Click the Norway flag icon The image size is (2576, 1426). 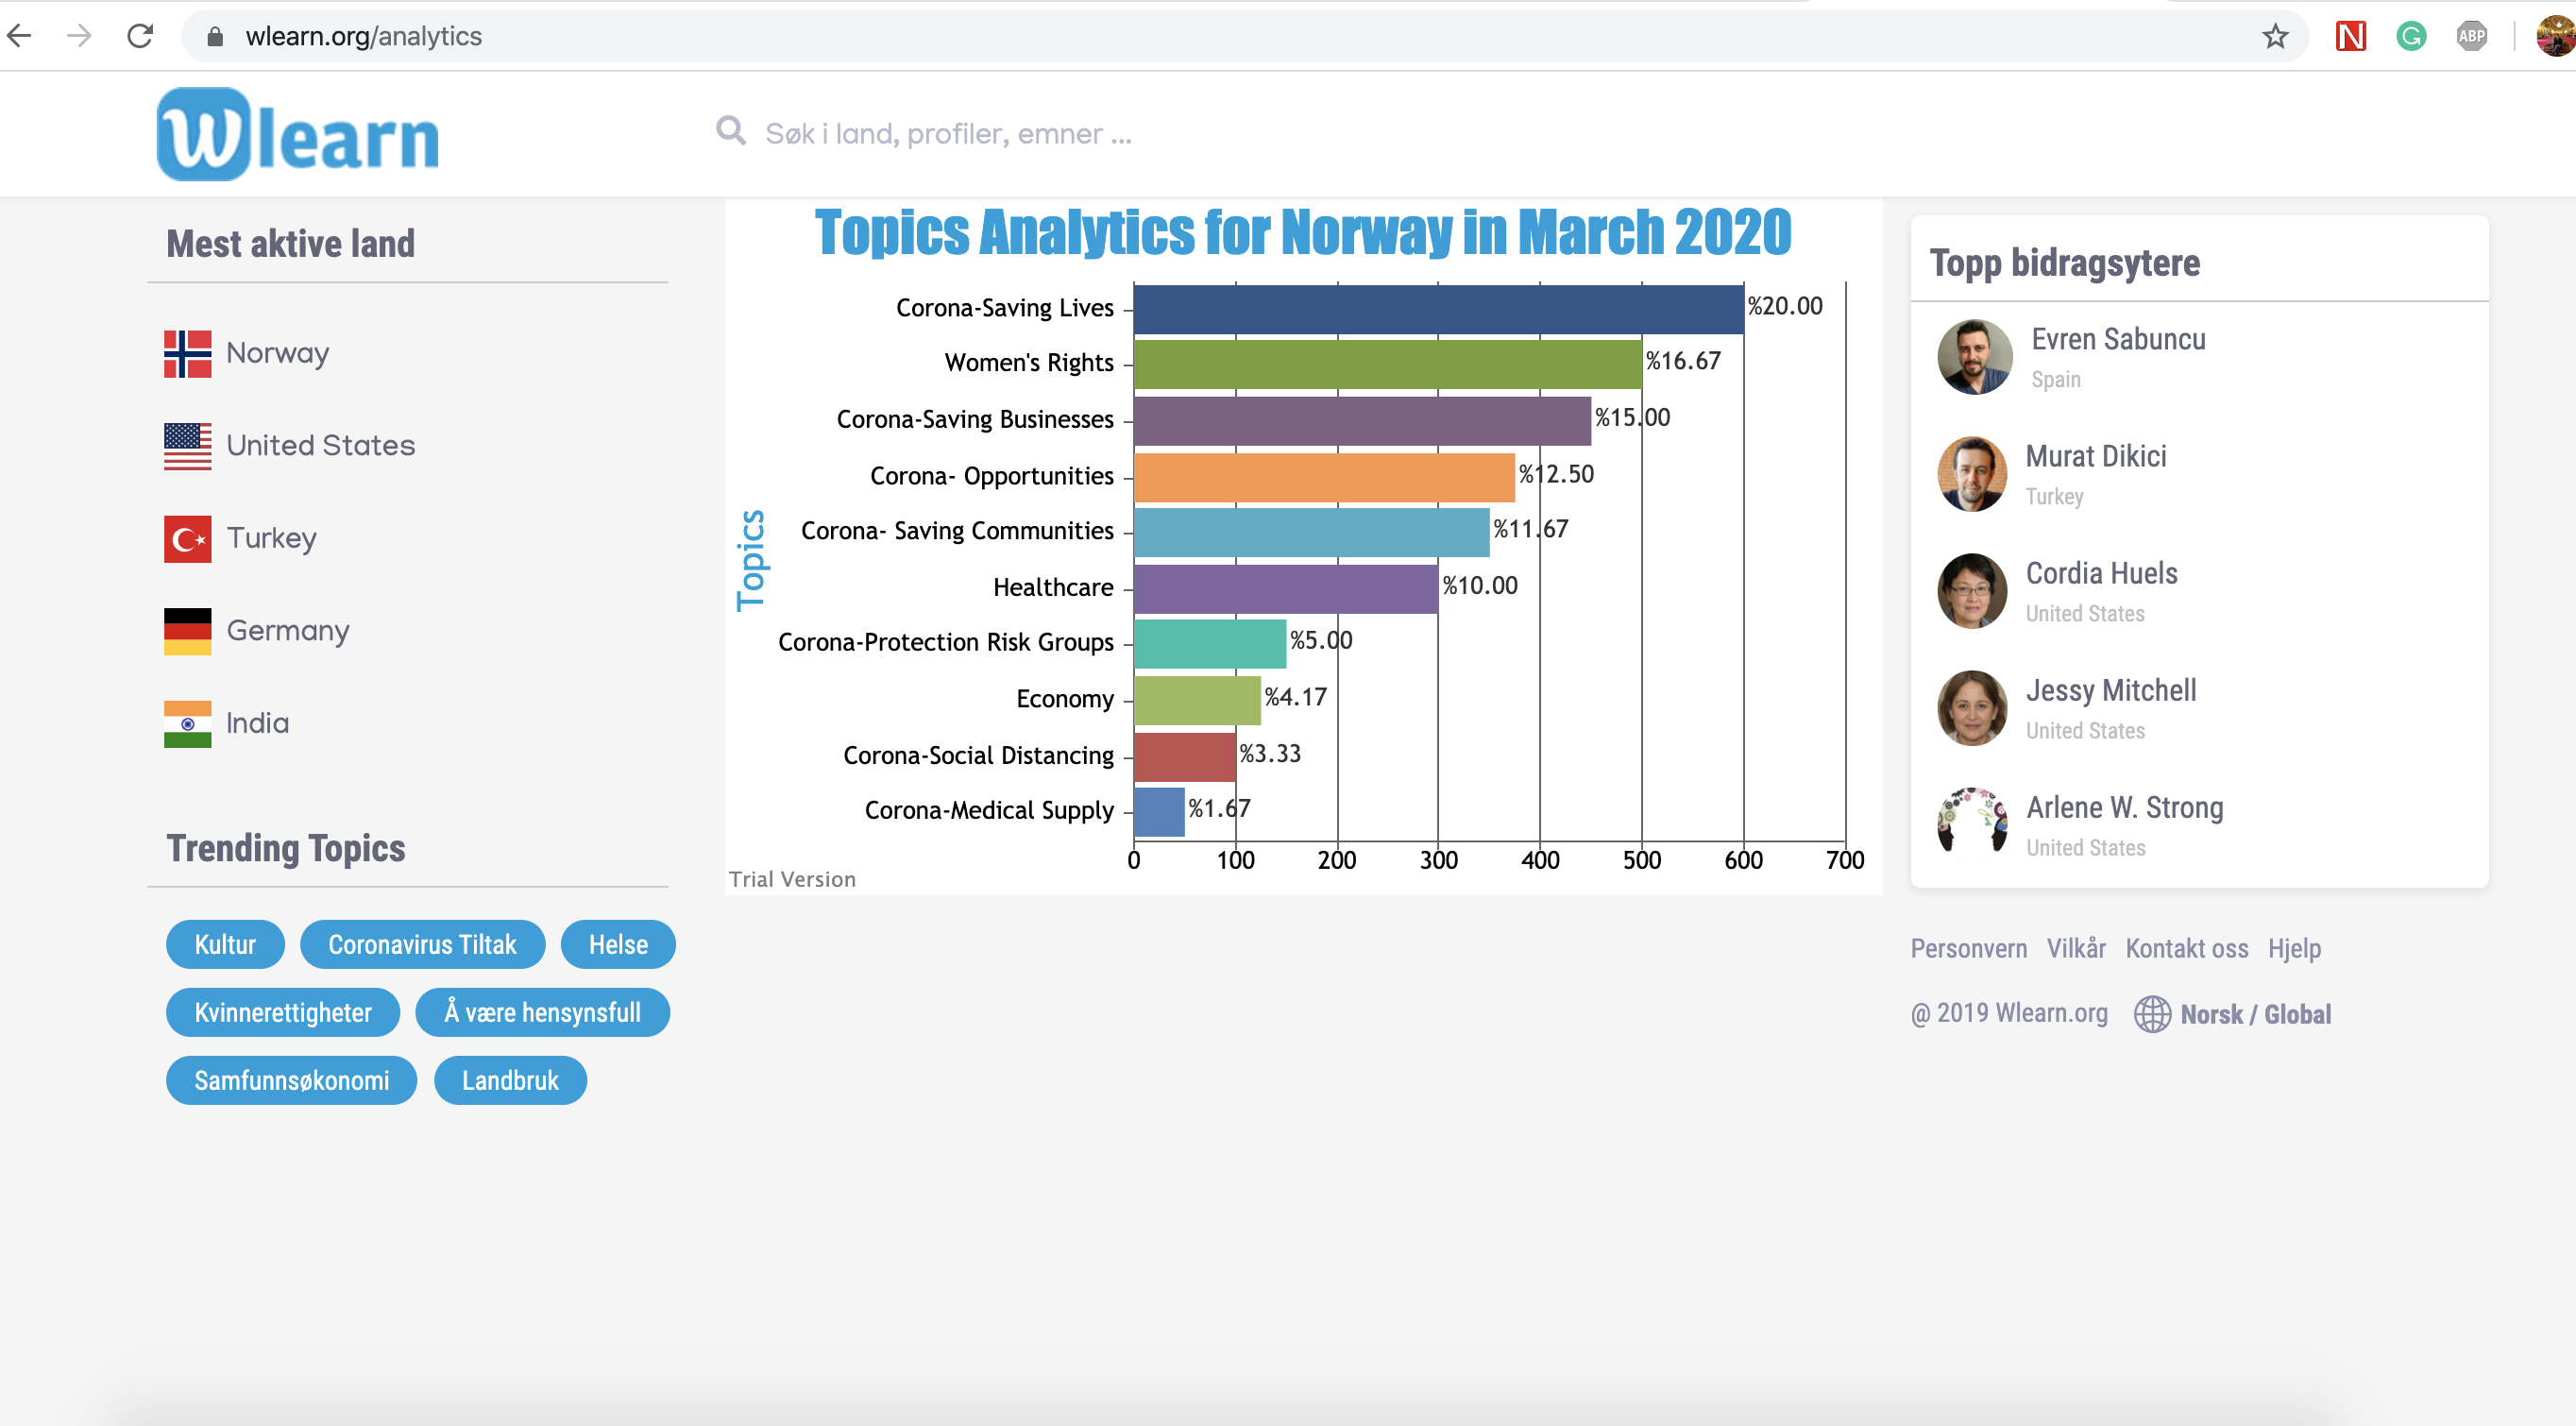coord(187,354)
